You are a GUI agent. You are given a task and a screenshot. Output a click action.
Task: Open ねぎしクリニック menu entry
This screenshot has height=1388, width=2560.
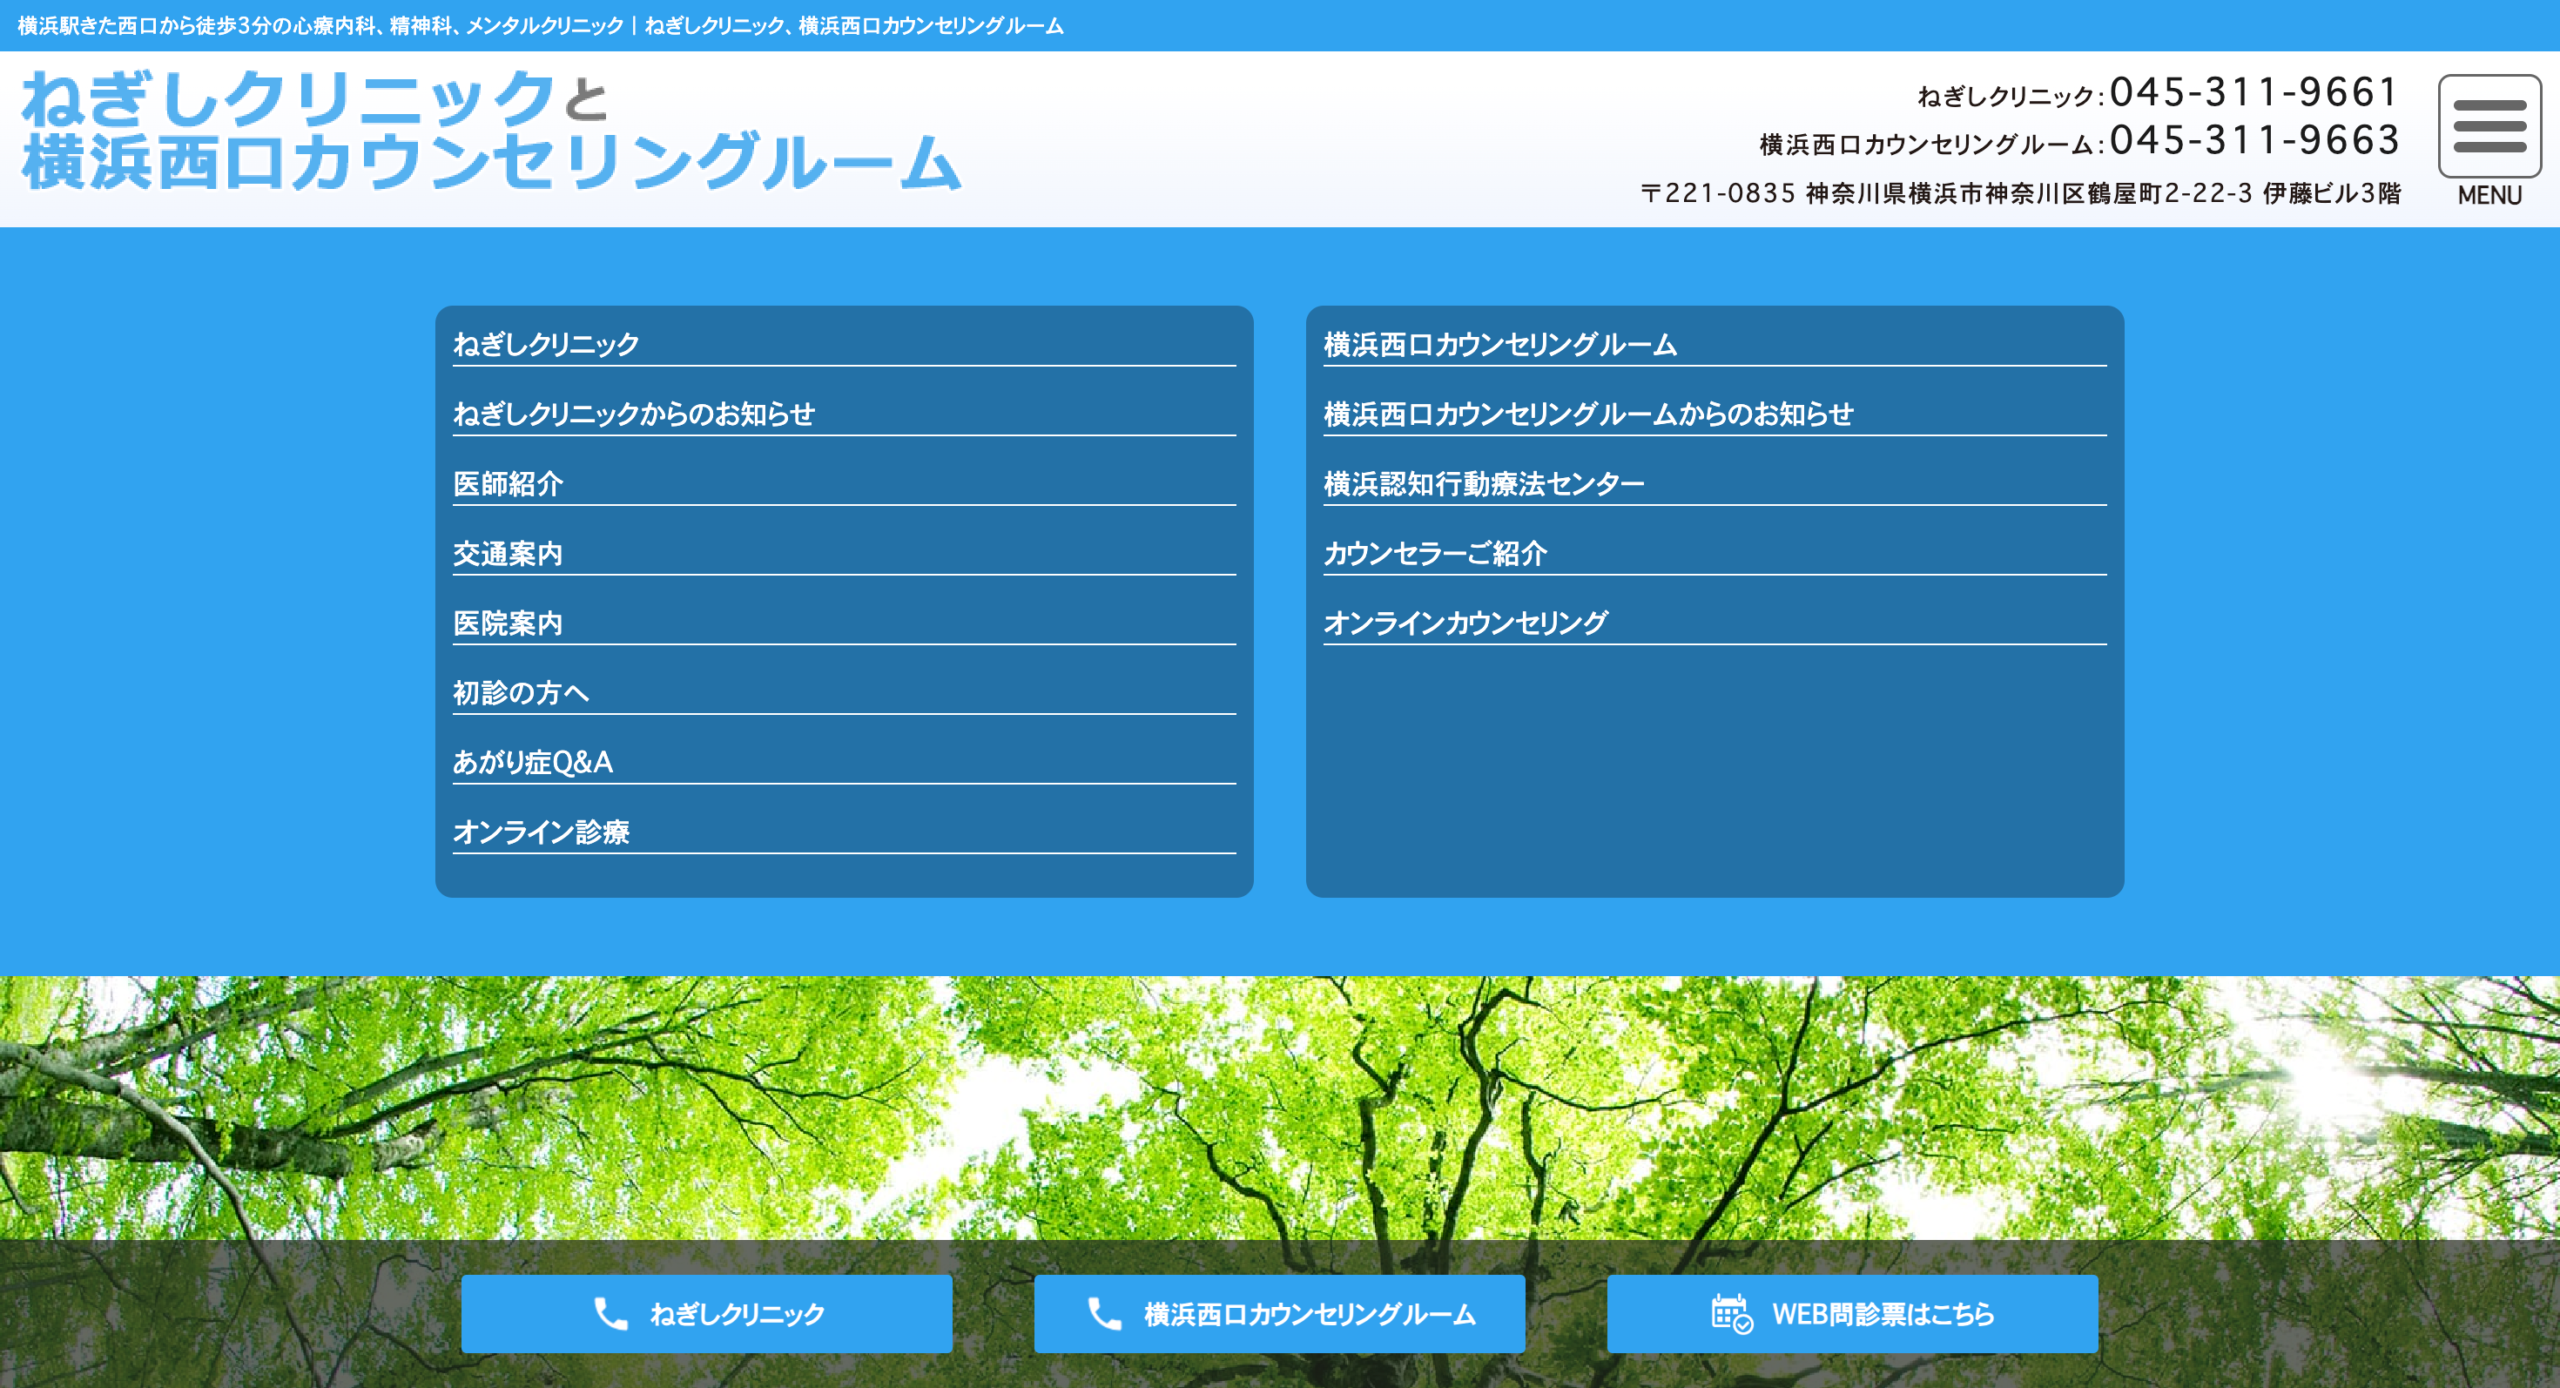point(844,343)
